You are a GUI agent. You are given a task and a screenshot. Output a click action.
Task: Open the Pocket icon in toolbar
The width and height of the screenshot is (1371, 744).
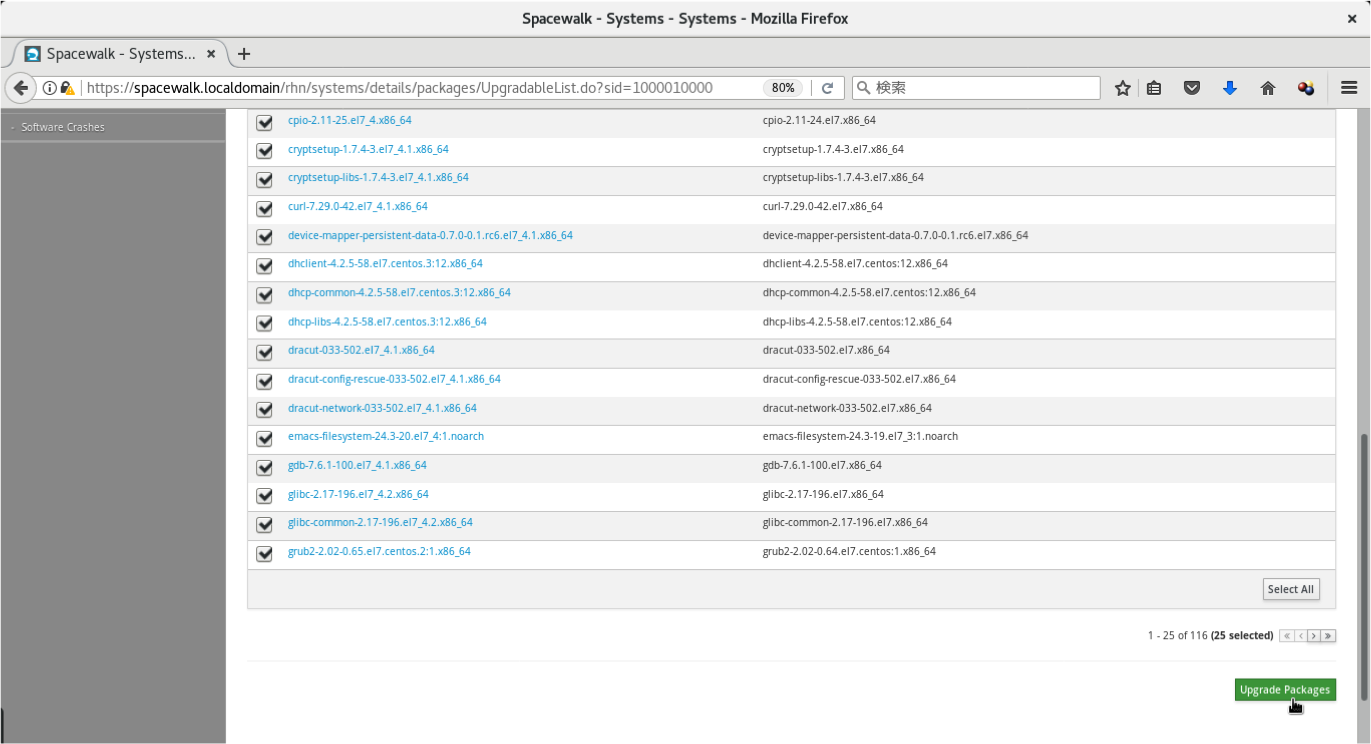tap(1192, 88)
